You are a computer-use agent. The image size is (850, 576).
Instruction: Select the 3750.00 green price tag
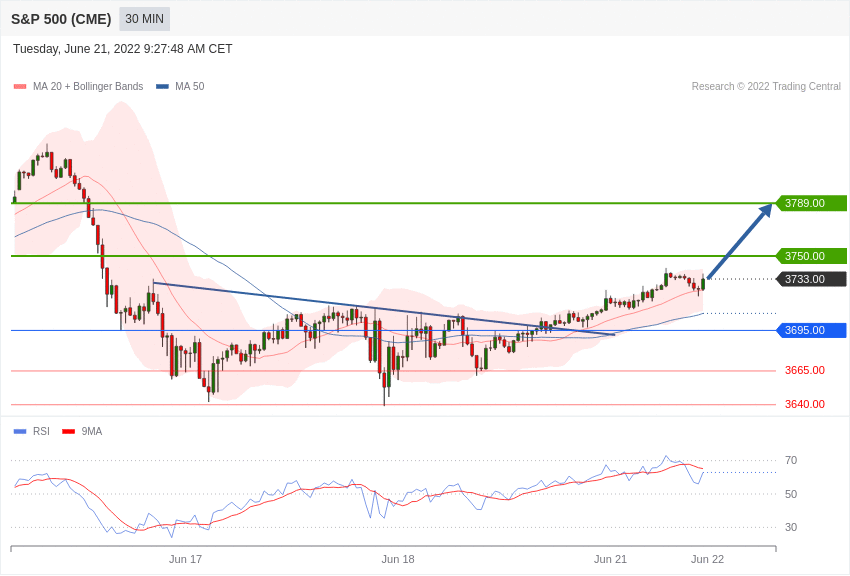811,256
